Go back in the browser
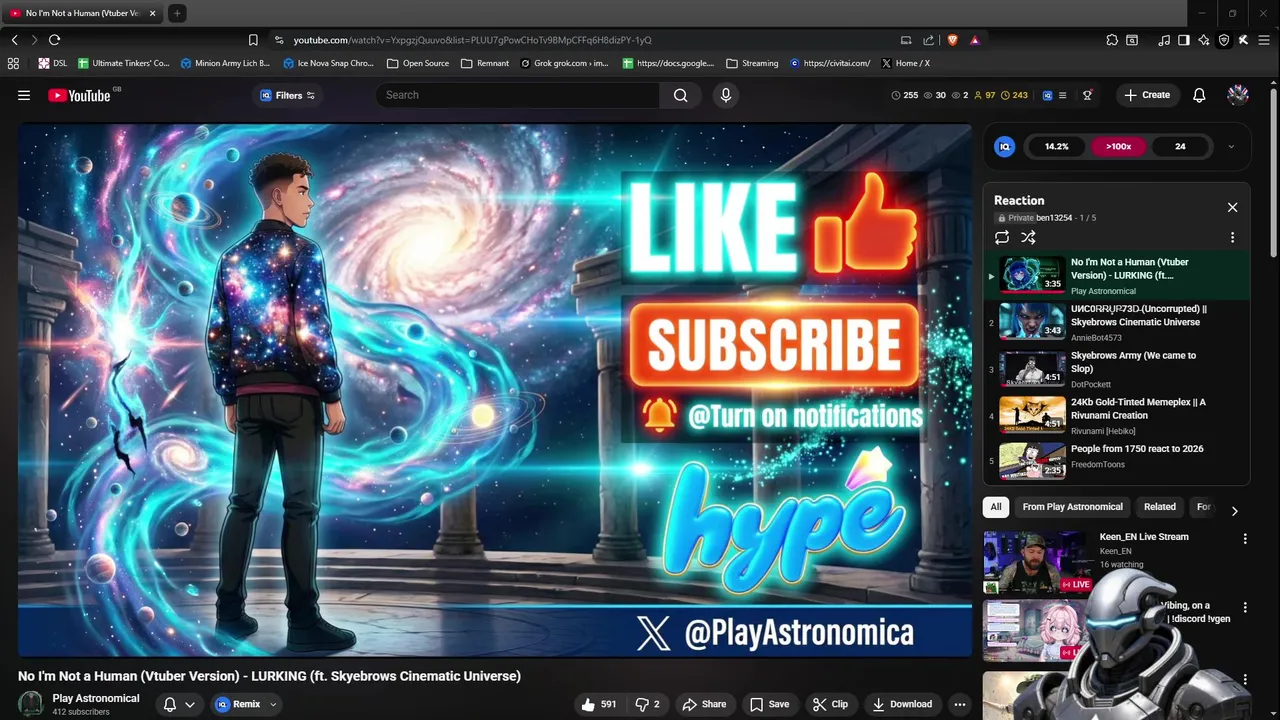1280x720 pixels. (x=14, y=40)
